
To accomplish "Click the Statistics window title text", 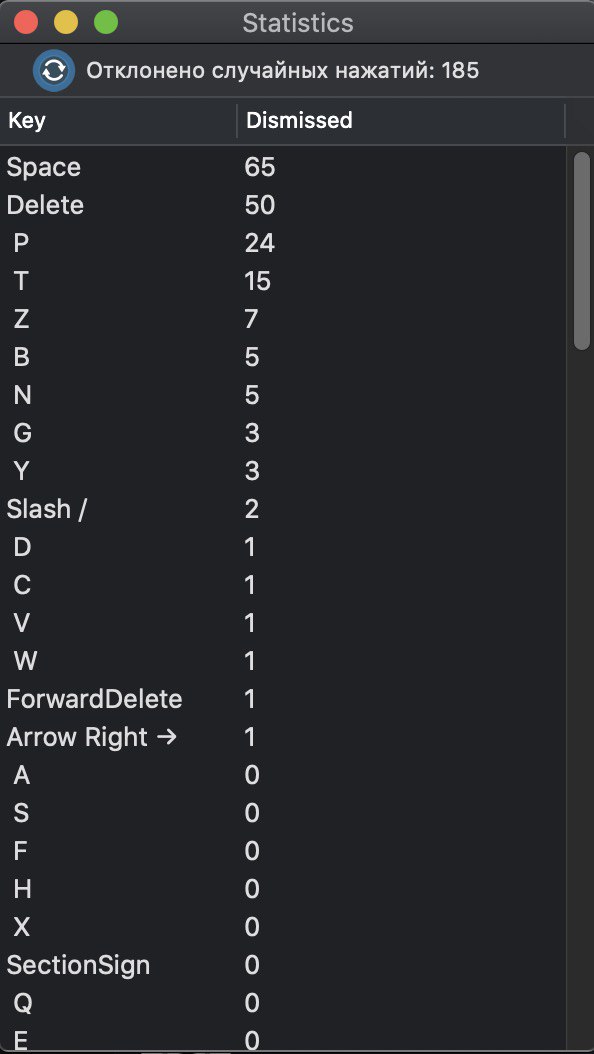I will coord(298,23).
